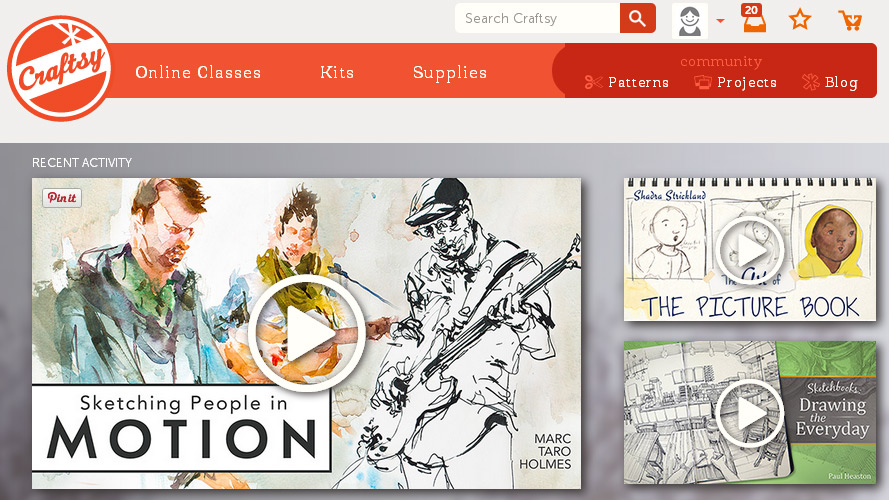The width and height of the screenshot is (889, 500).
Task: Click the Craftsy logo
Action: (60, 69)
